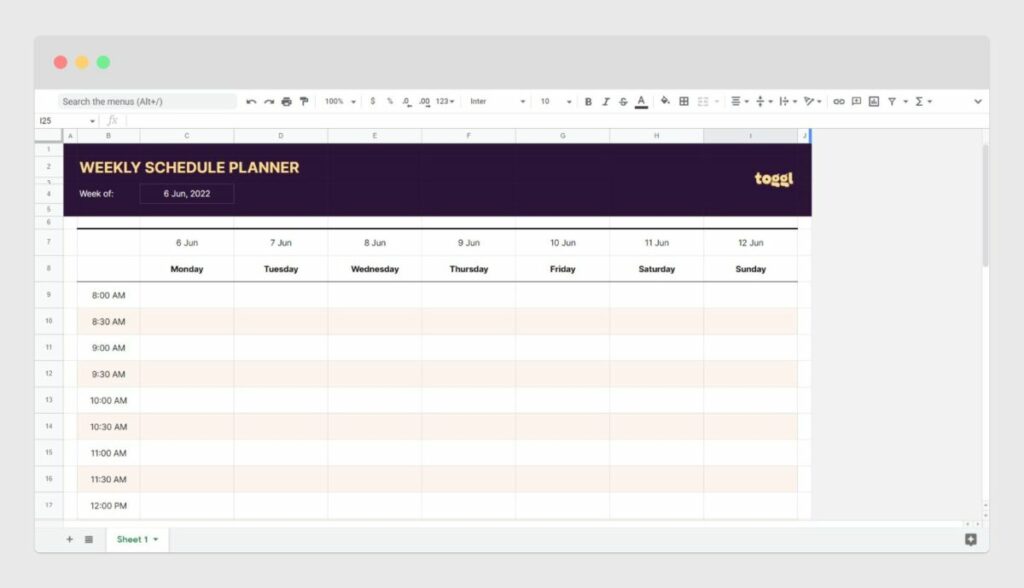This screenshot has width=1024, height=588.
Task: Toggle italic formatting
Action: click(x=607, y=101)
